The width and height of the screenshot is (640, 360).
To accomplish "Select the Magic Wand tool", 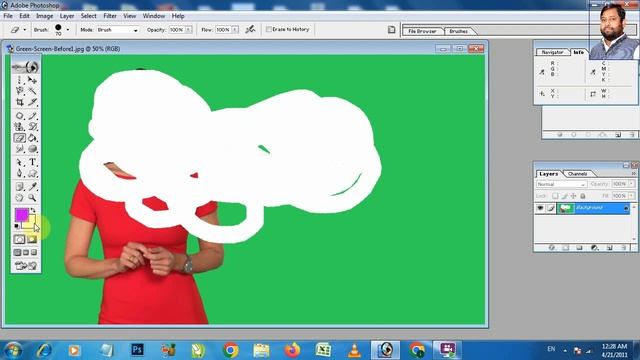I will click(32, 91).
